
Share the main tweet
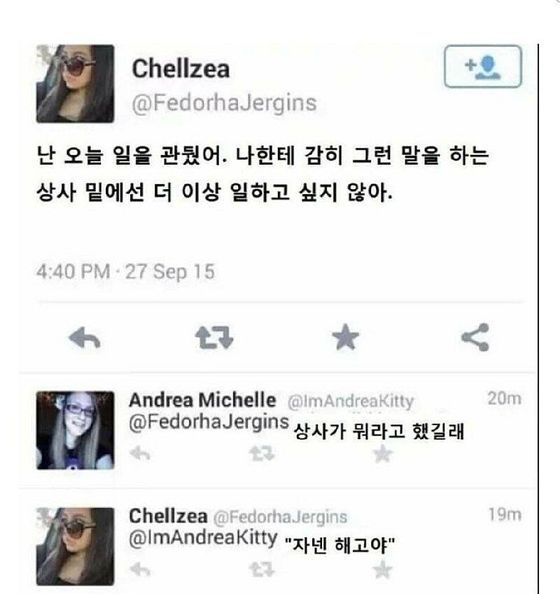[x=475, y=337]
